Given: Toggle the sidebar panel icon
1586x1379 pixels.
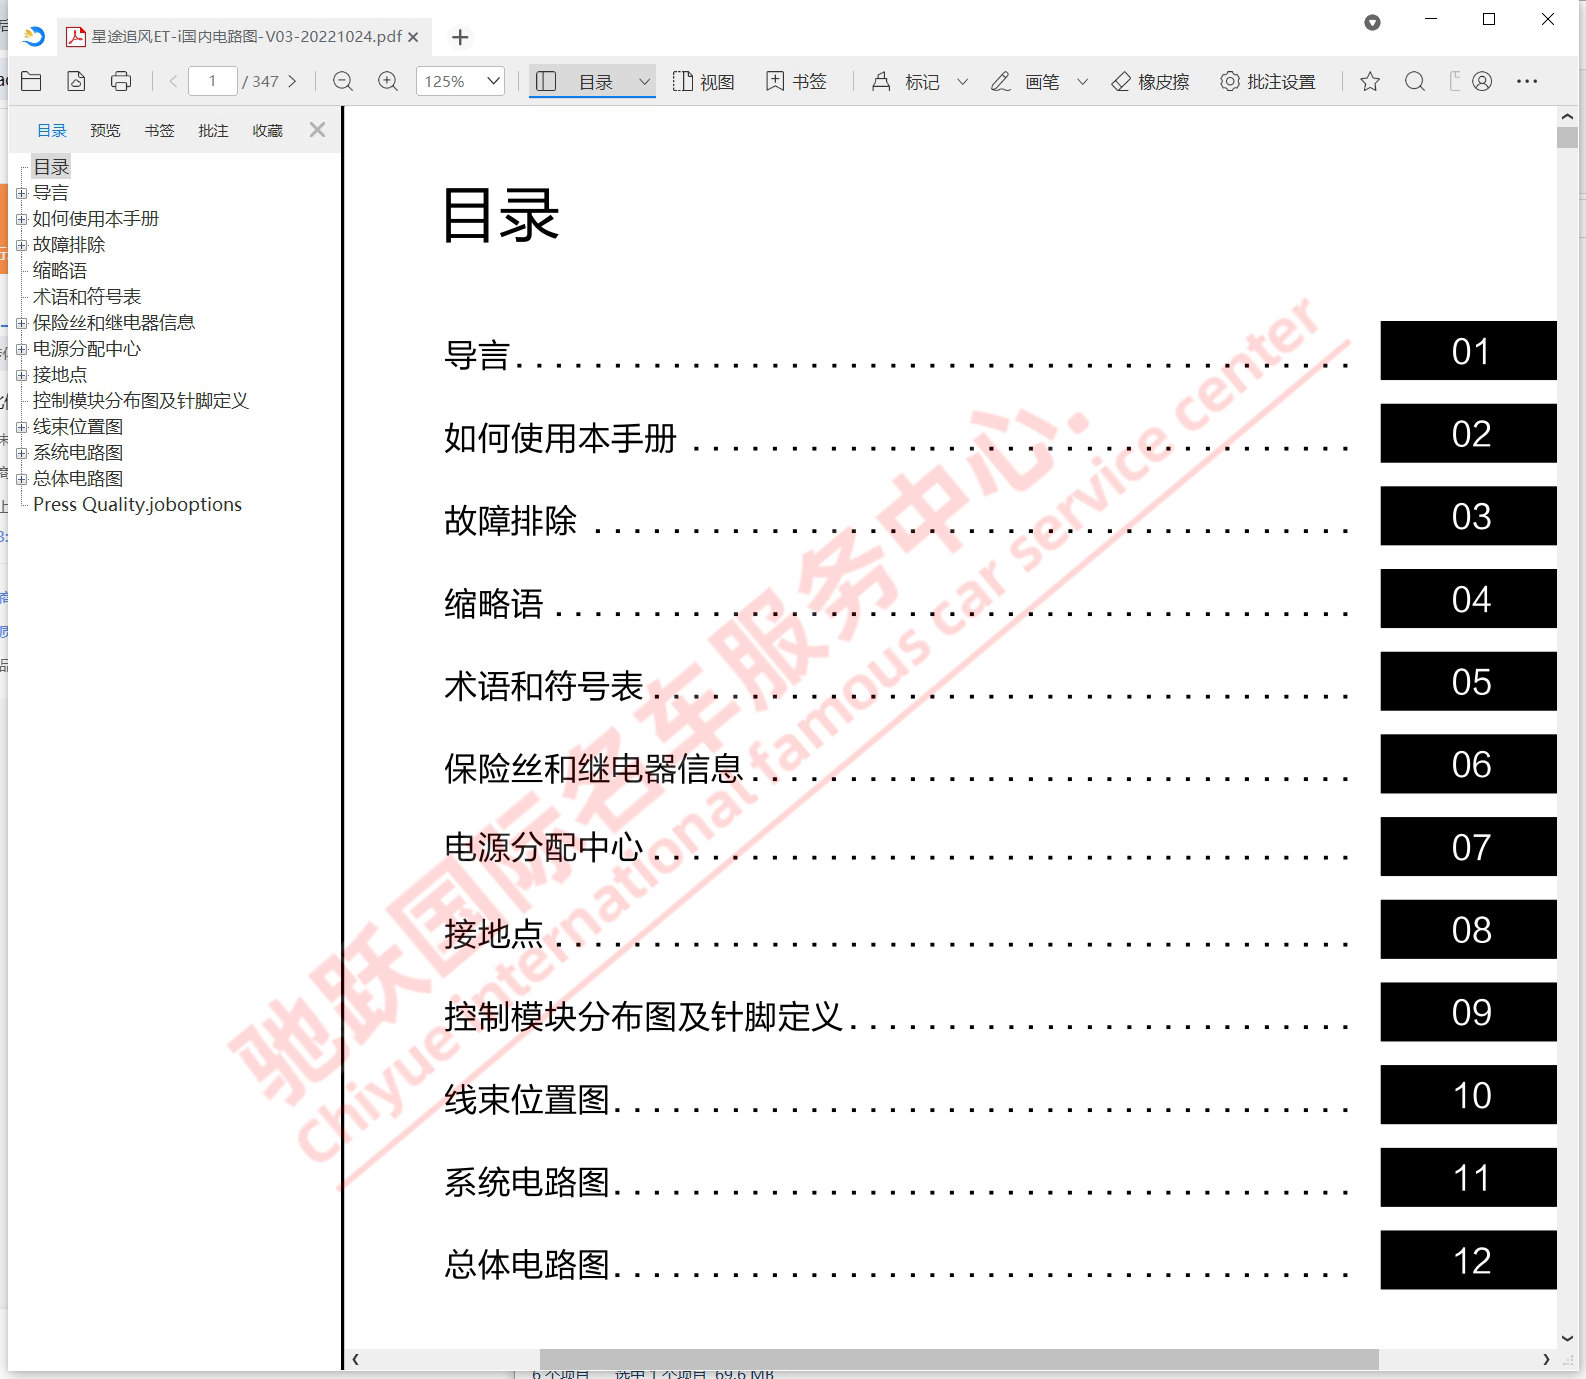Looking at the screenshot, I should 546,81.
